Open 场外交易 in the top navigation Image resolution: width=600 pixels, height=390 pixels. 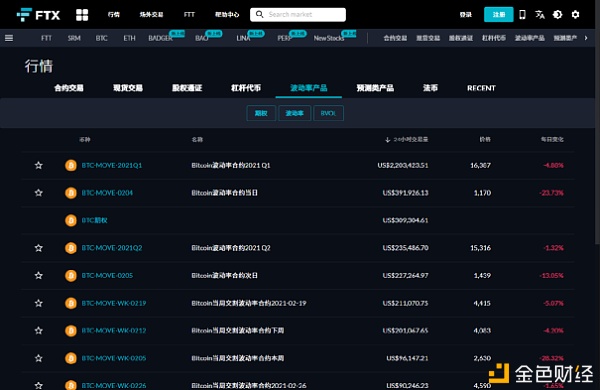151,15
